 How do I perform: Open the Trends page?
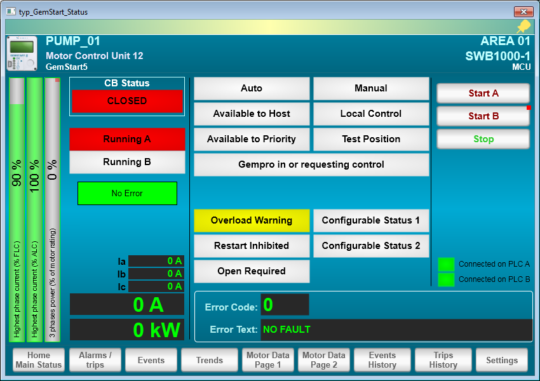tap(209, 360)
